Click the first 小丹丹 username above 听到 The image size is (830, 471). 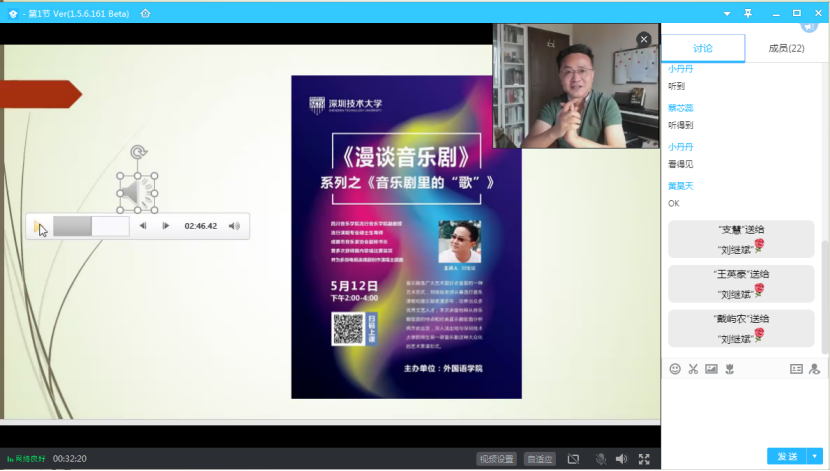[680, 69]
